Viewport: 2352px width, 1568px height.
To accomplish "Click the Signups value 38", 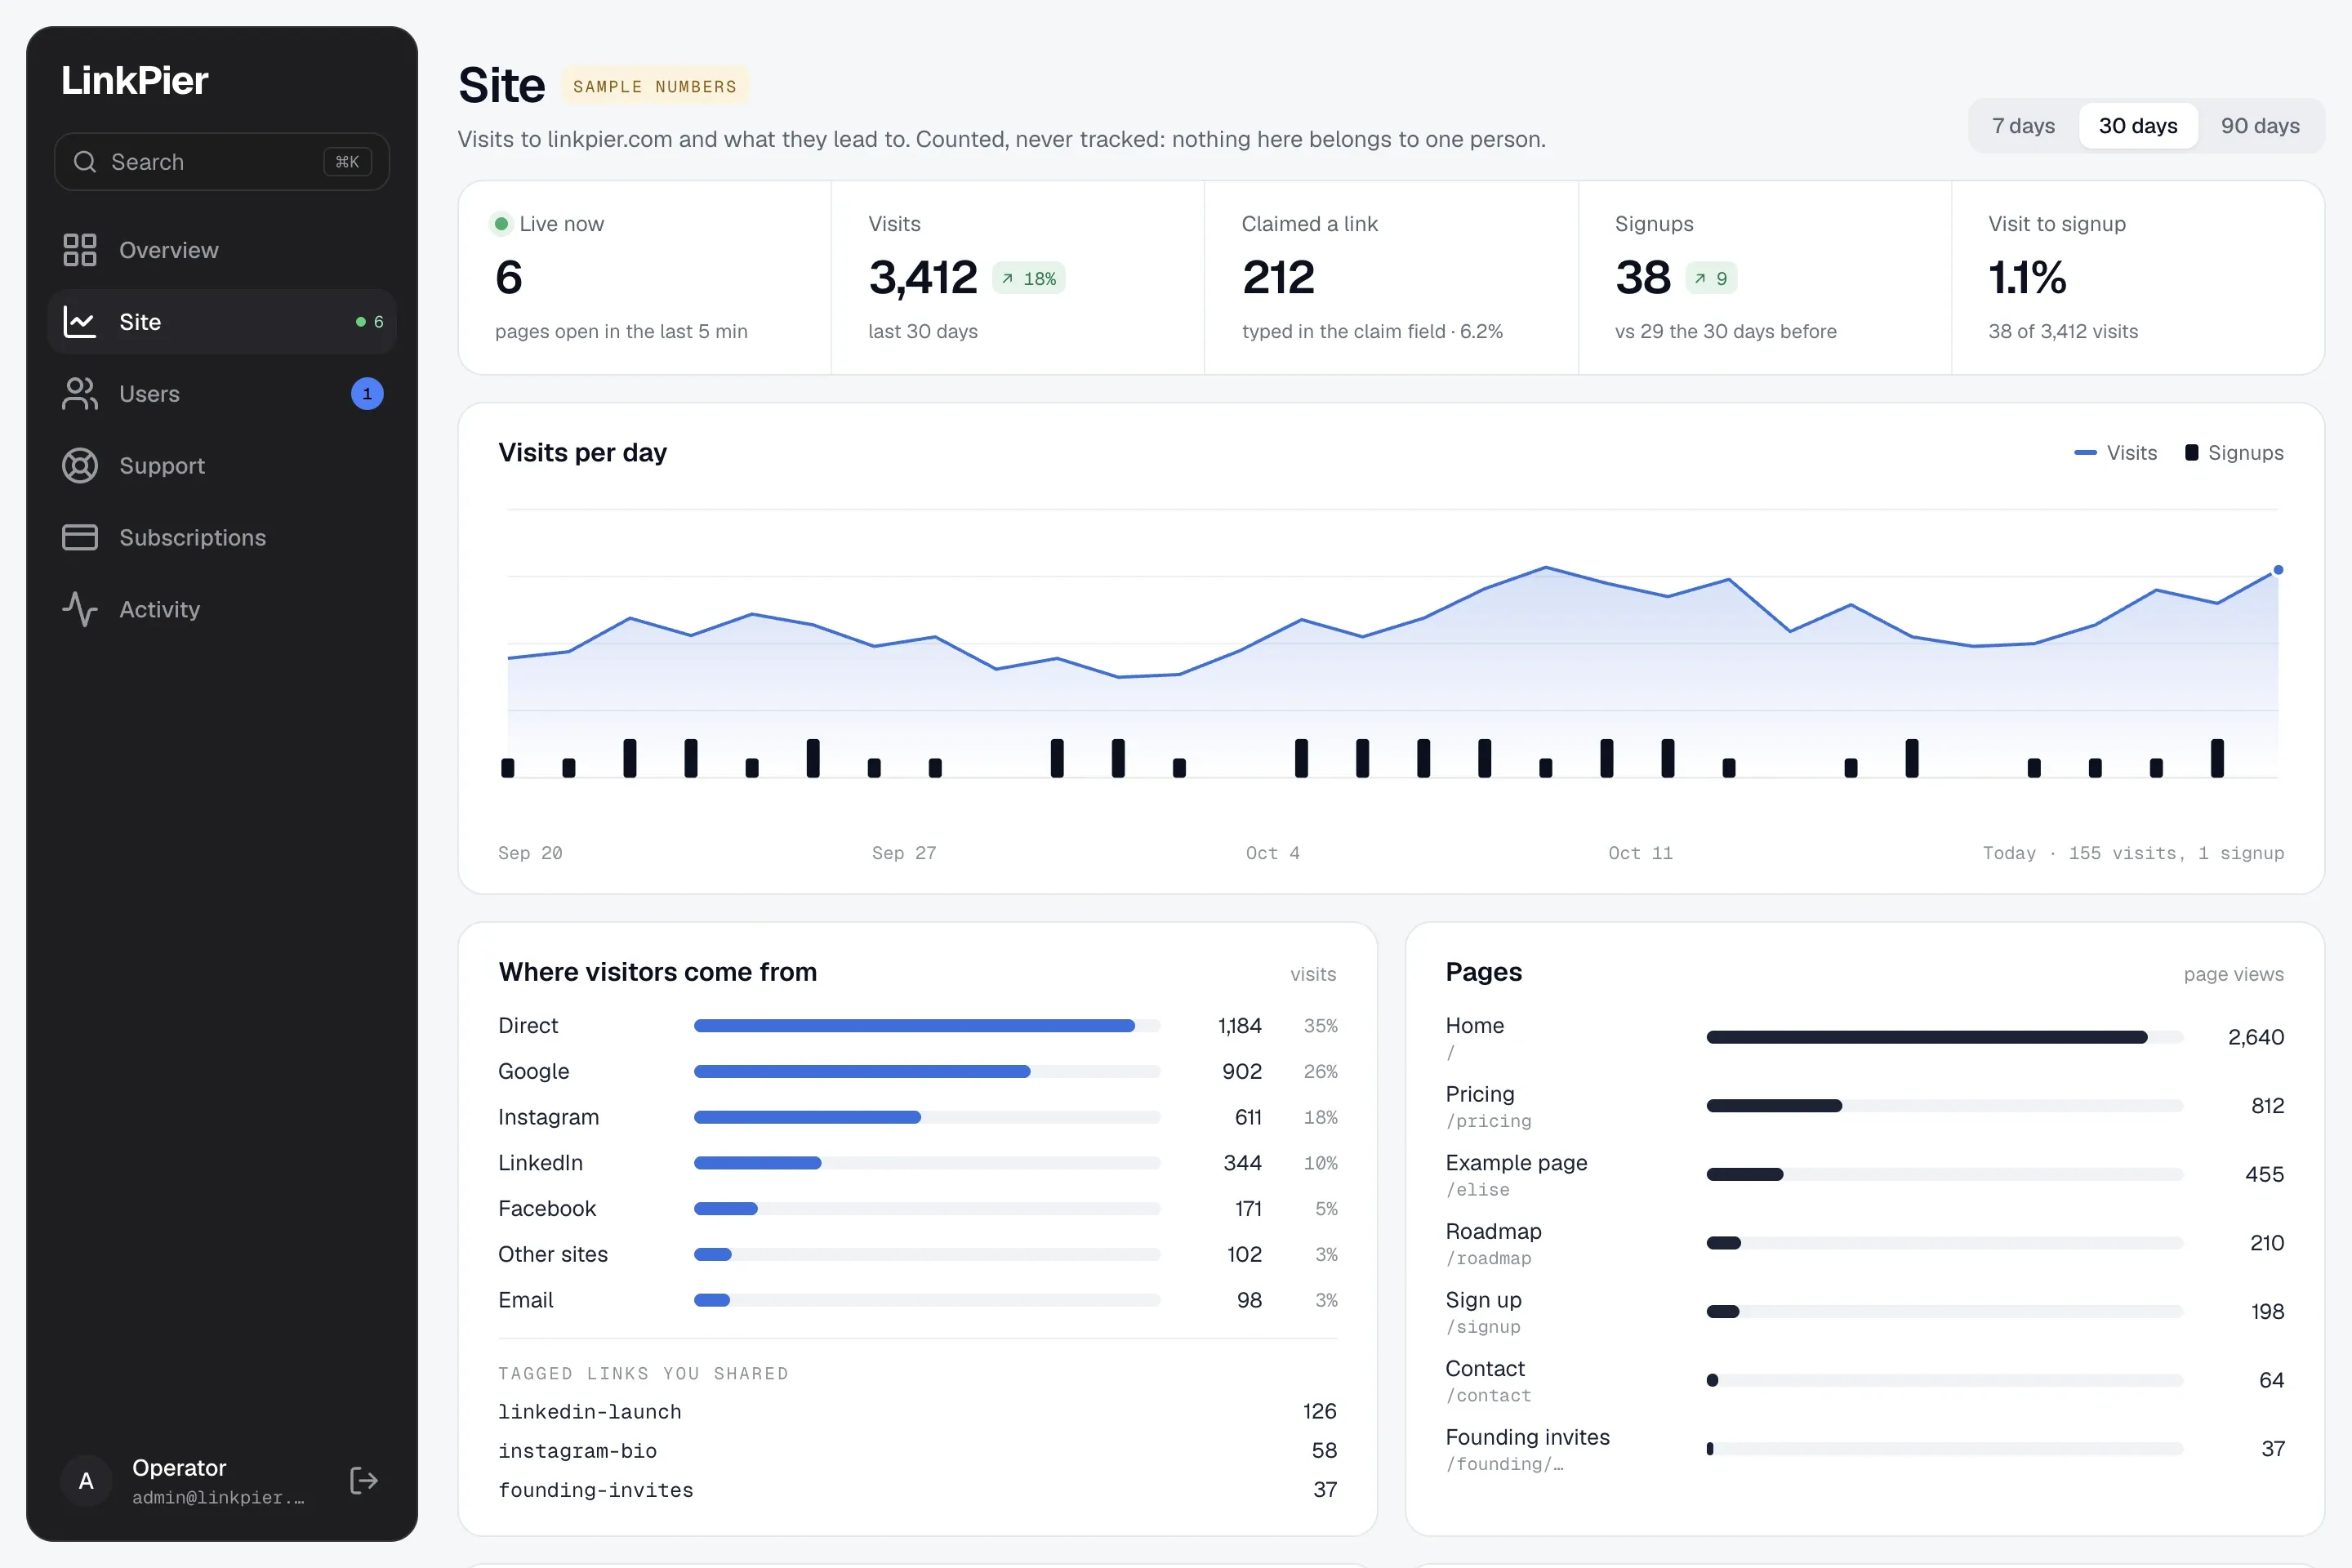I will click(1643, 278).
